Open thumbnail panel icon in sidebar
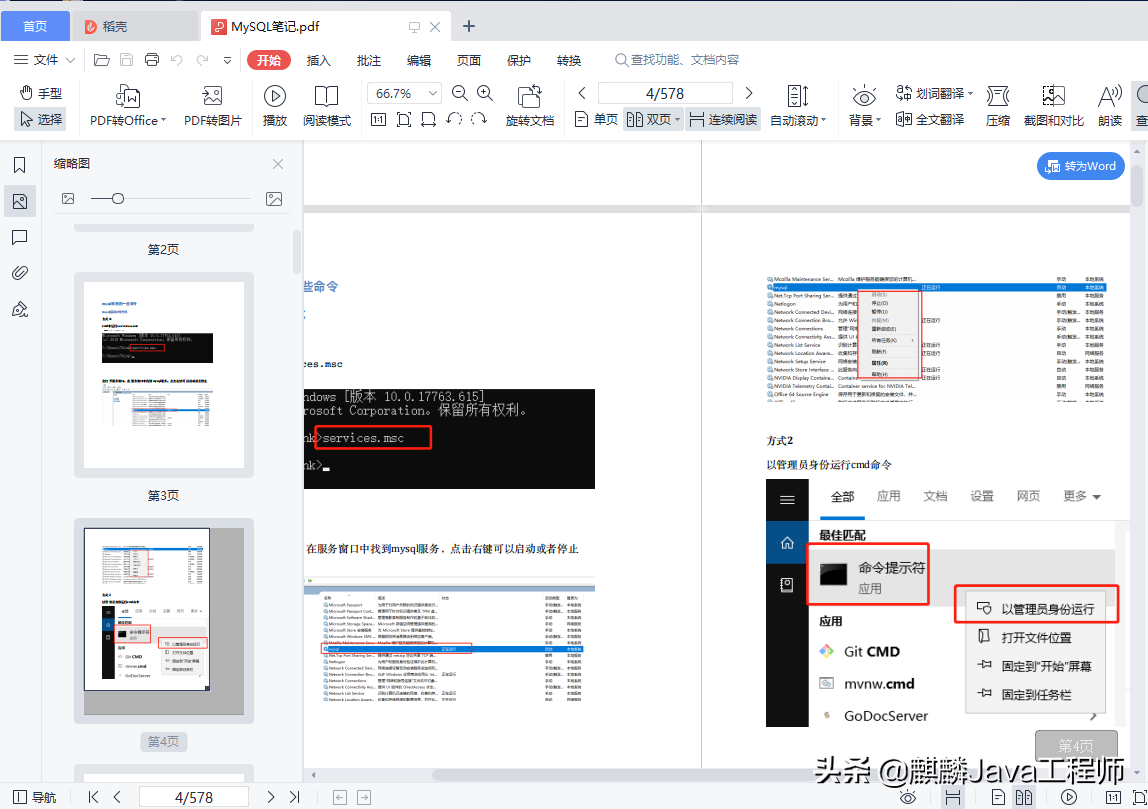The image size is (1148, 809). pos(20,201)
